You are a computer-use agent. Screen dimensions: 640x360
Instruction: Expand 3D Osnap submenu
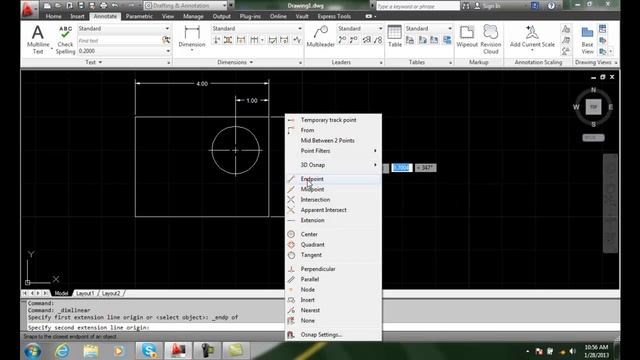click(333, 165)
